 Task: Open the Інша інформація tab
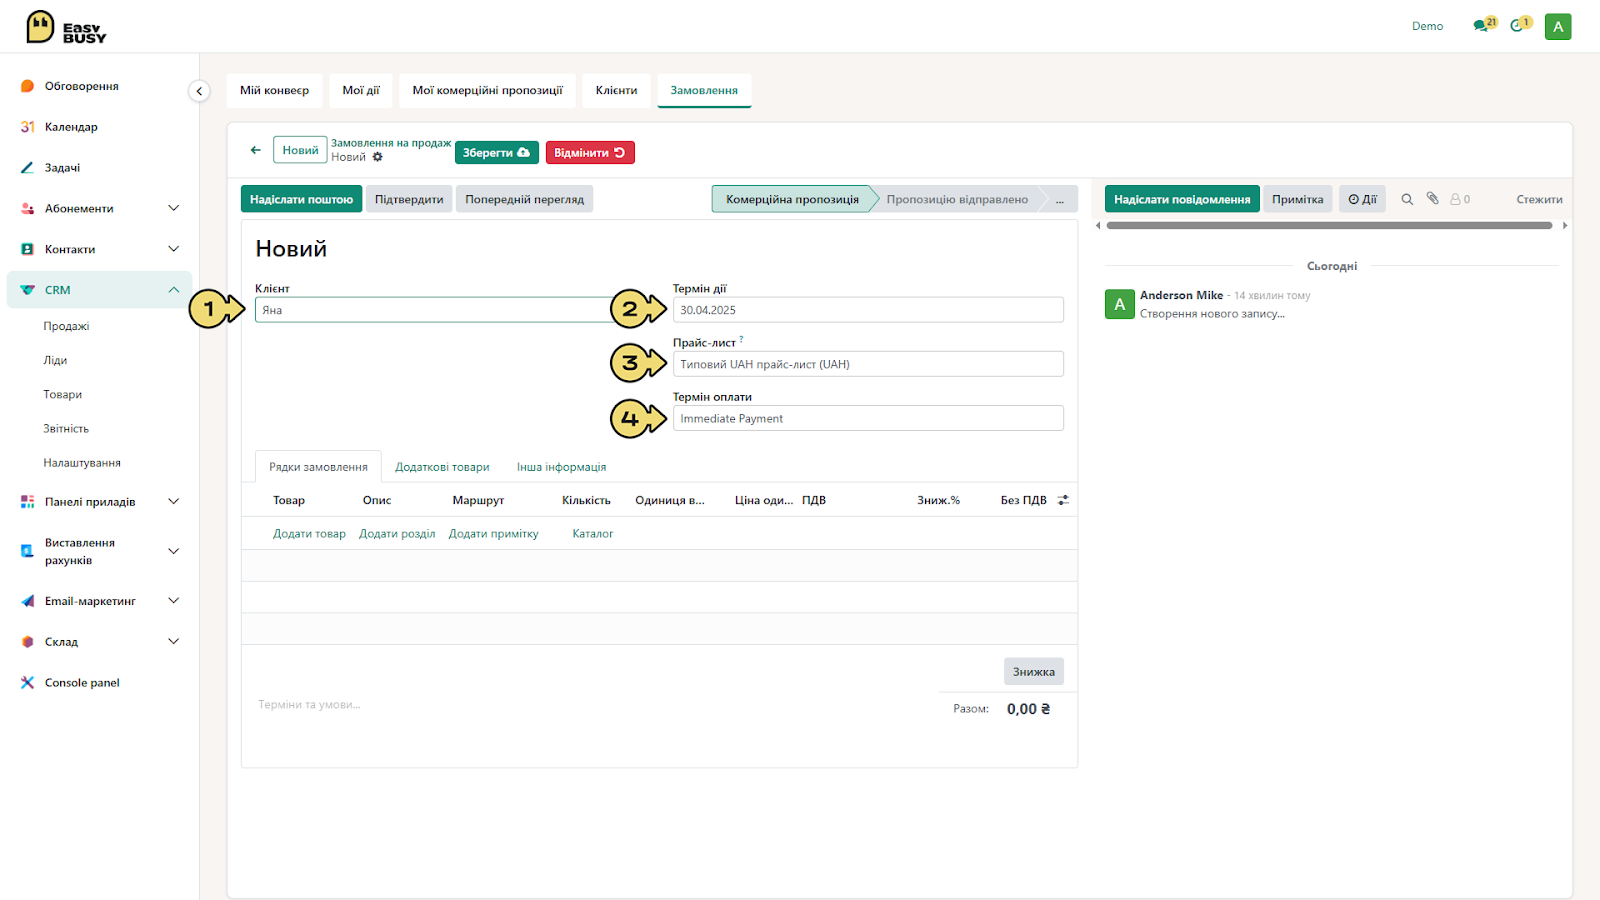tap(561, 467)
